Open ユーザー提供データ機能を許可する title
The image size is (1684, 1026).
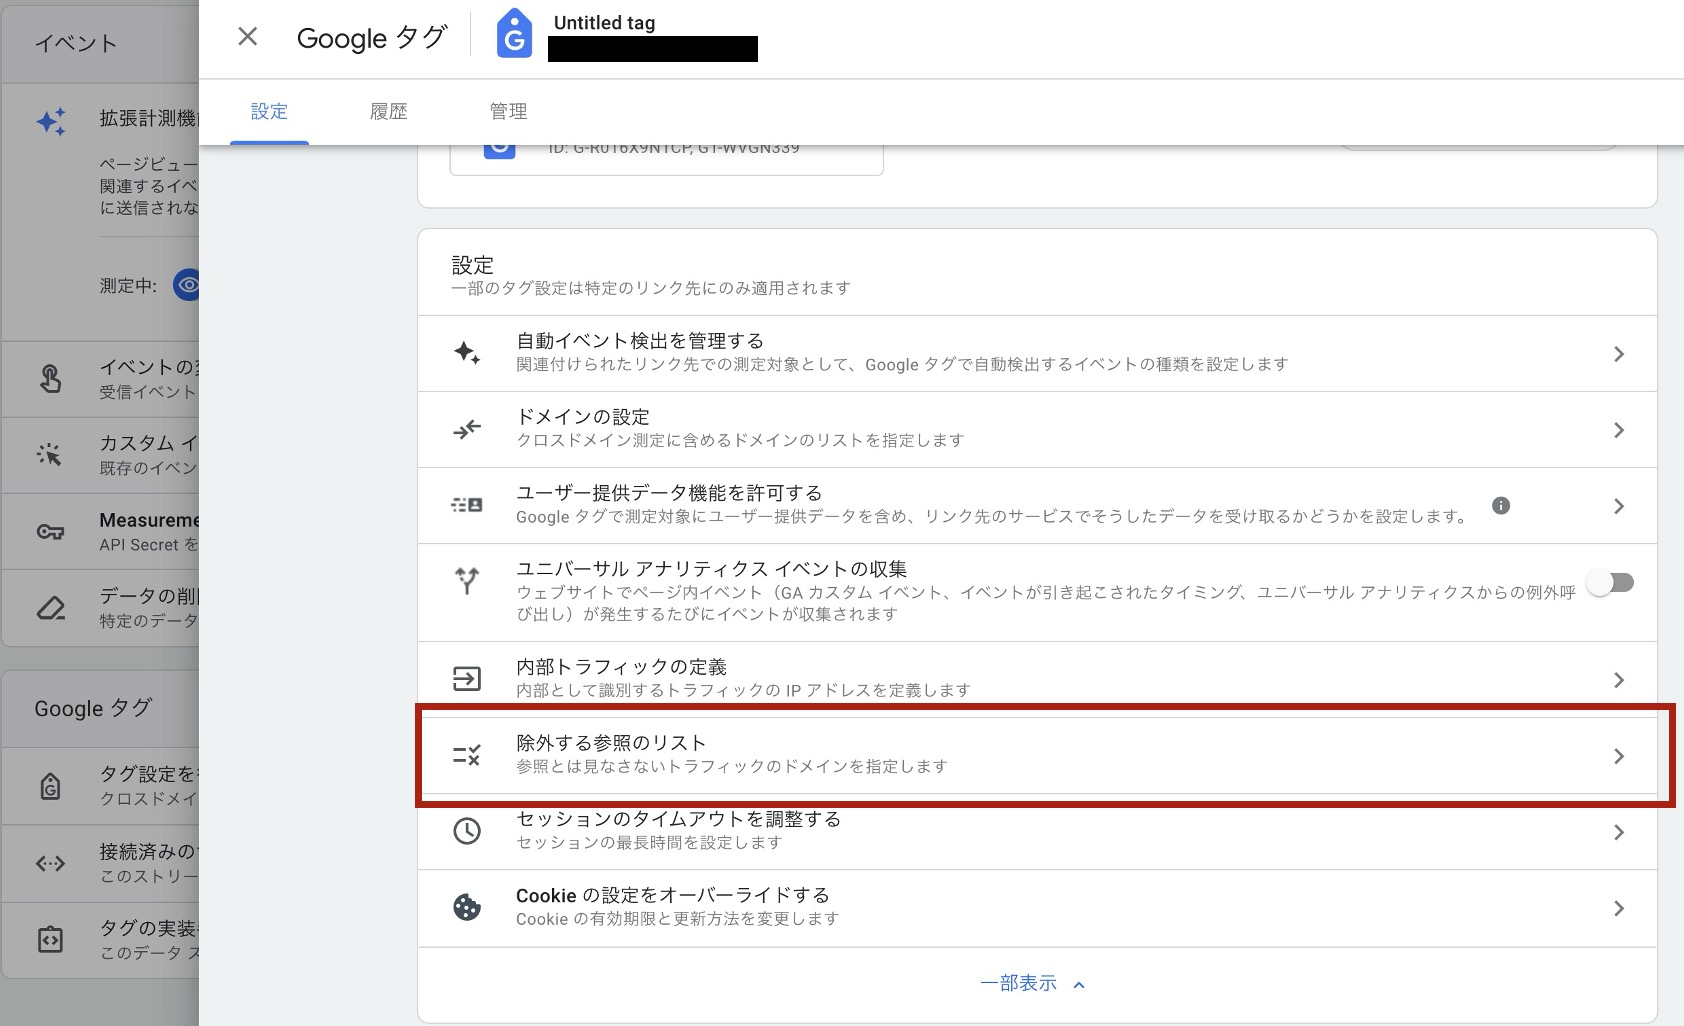(x=669, y=493)
